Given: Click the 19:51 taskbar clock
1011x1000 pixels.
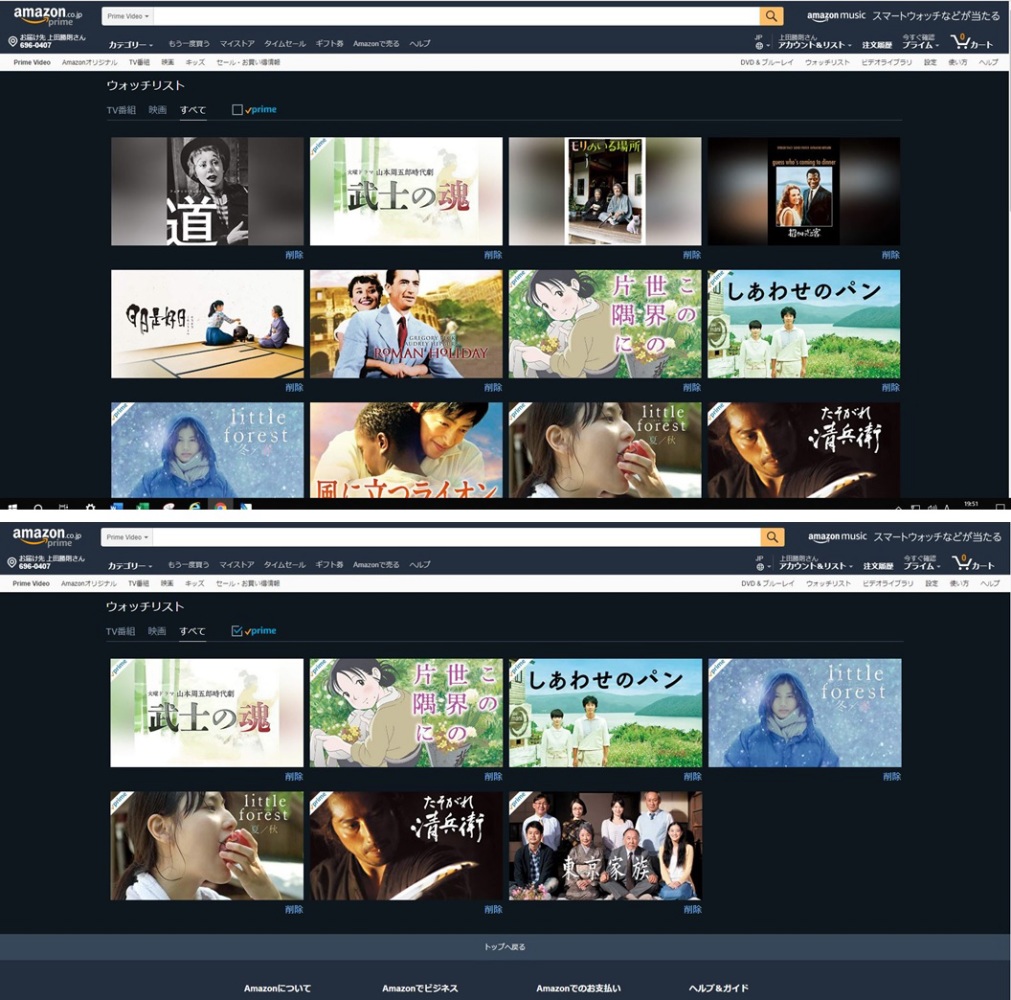Looking at the screenshot, I should 971,504.
